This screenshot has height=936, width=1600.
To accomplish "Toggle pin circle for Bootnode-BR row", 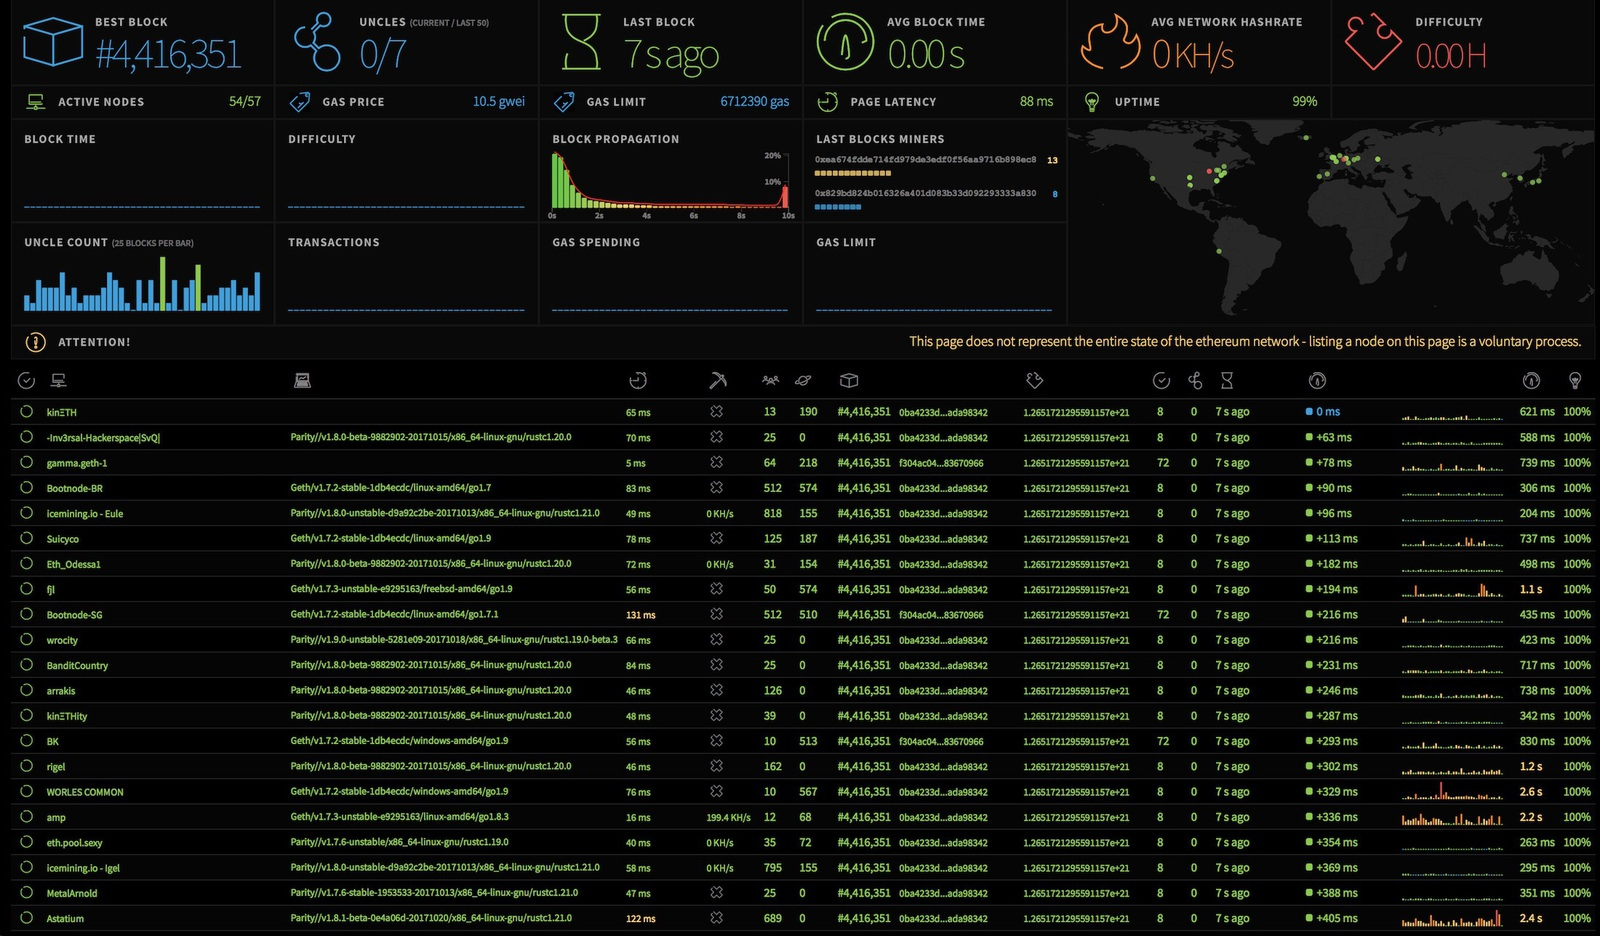I will pyautogui.click(x=26, y=488).
